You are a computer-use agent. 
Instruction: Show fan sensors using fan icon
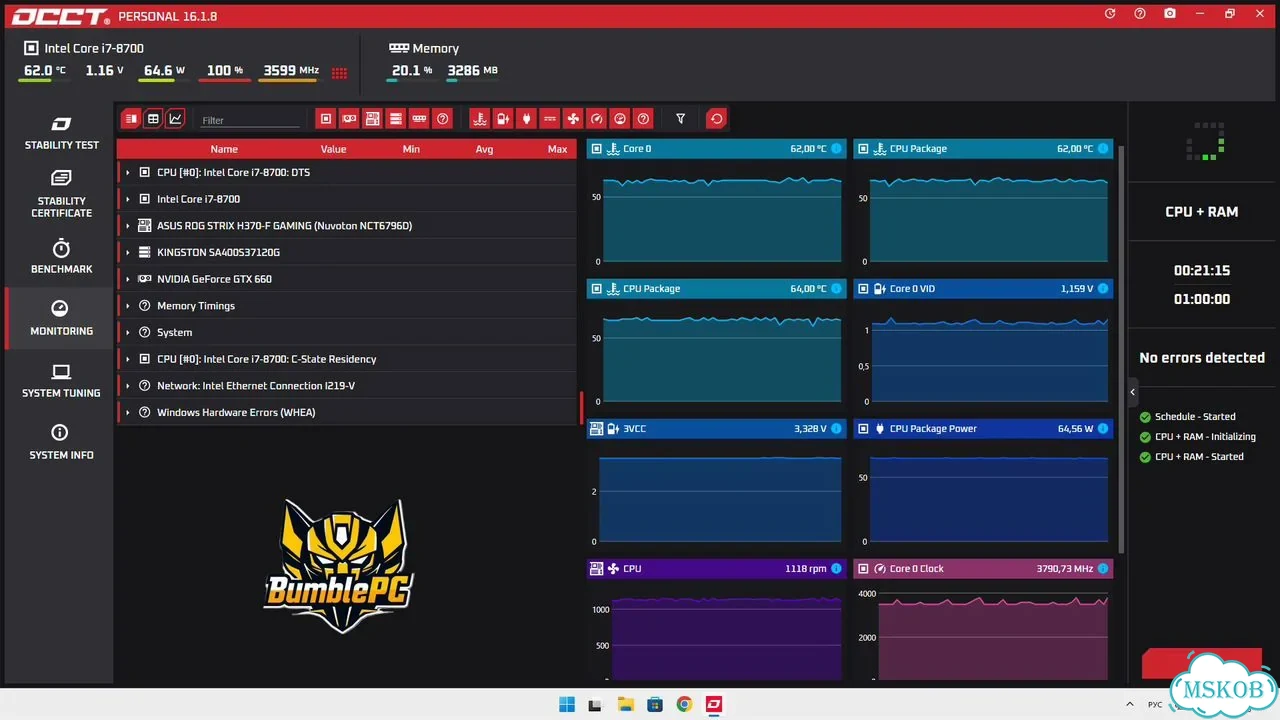click(x=573, y=119)
